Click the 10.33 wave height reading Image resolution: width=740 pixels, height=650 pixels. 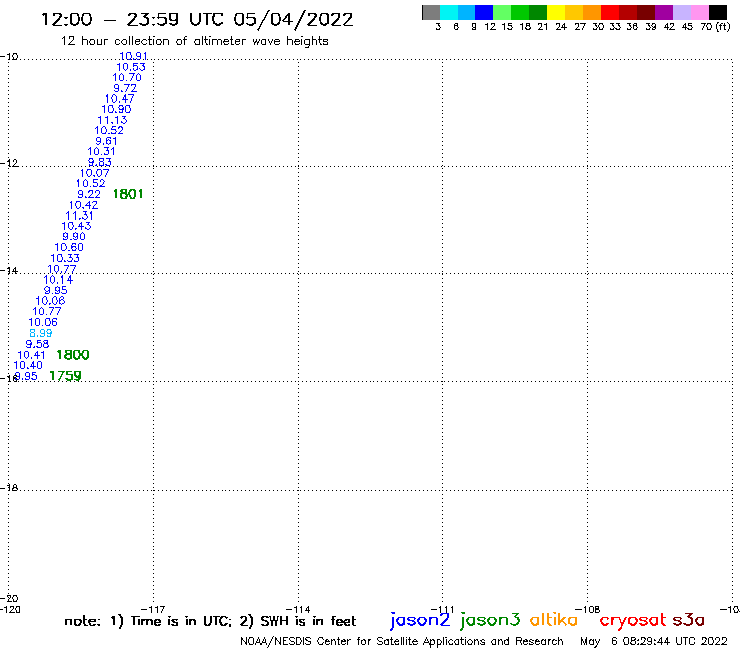[65, 258]
